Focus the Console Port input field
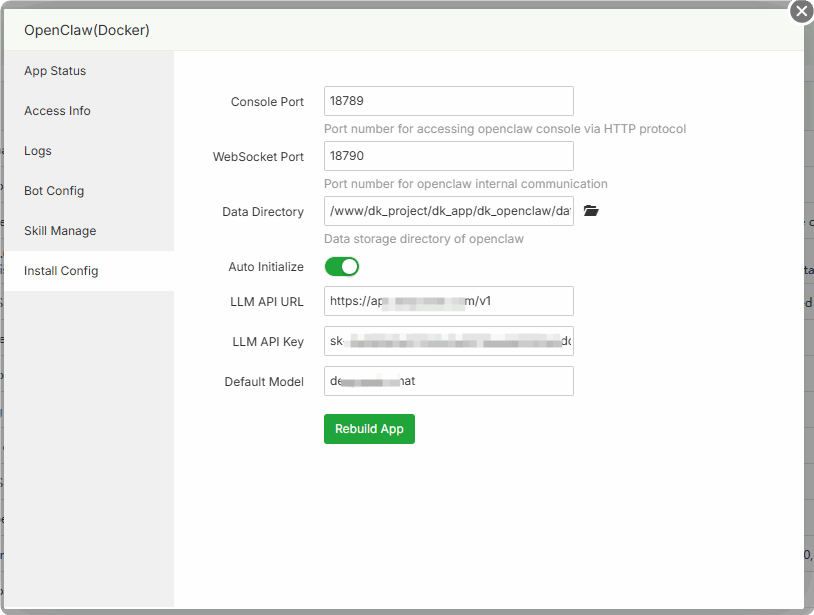 pos(448,101)
